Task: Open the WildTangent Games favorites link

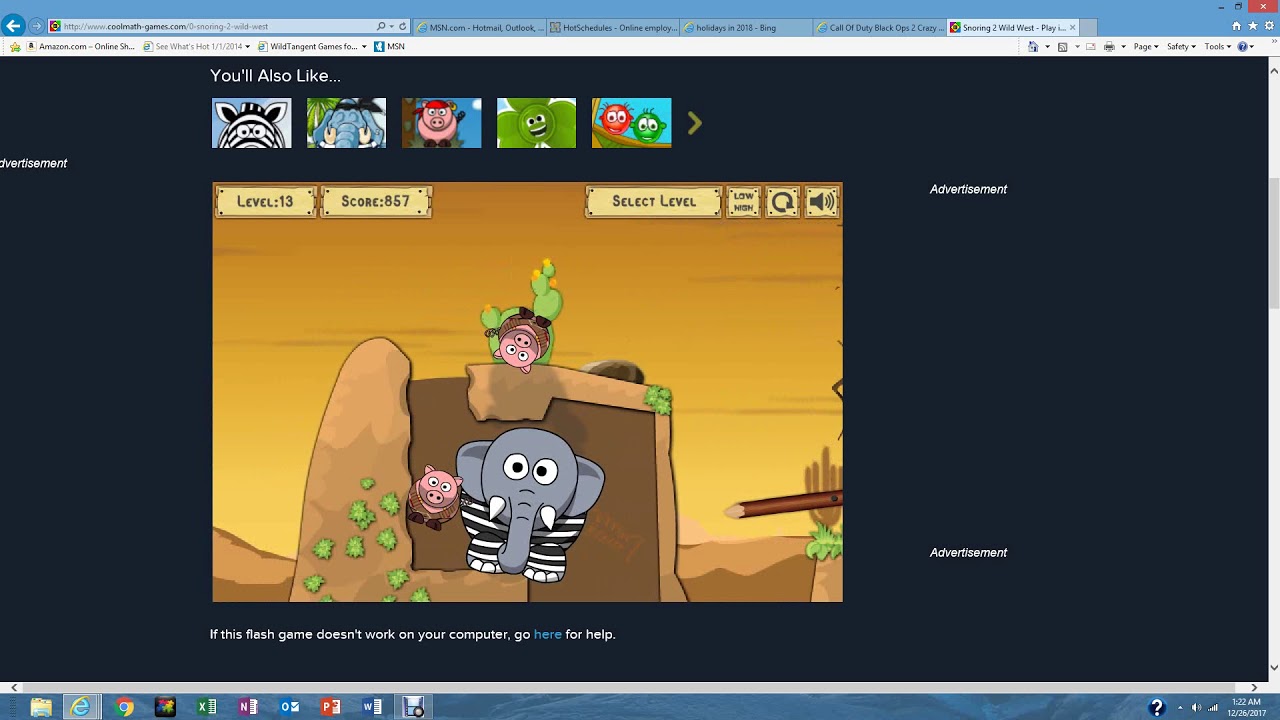Action: [308, 46]
